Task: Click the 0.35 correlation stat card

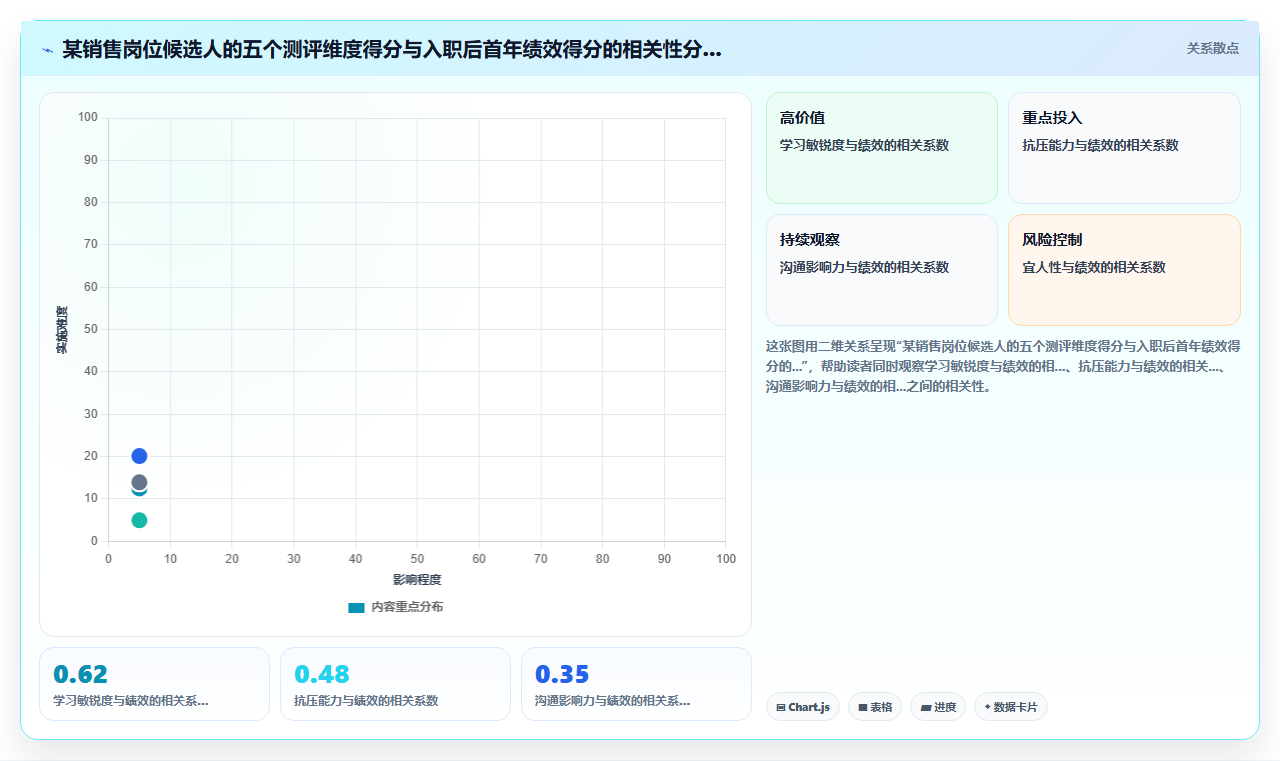Action: (636, 684)
